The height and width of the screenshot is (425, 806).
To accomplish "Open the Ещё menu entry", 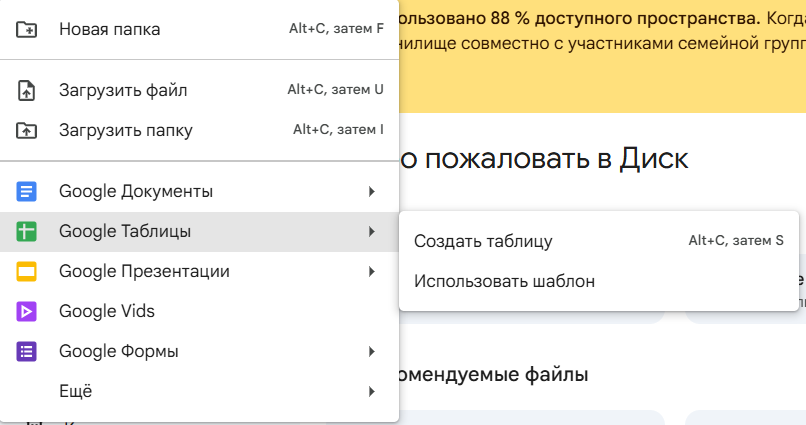I will [x=199, y=392].
